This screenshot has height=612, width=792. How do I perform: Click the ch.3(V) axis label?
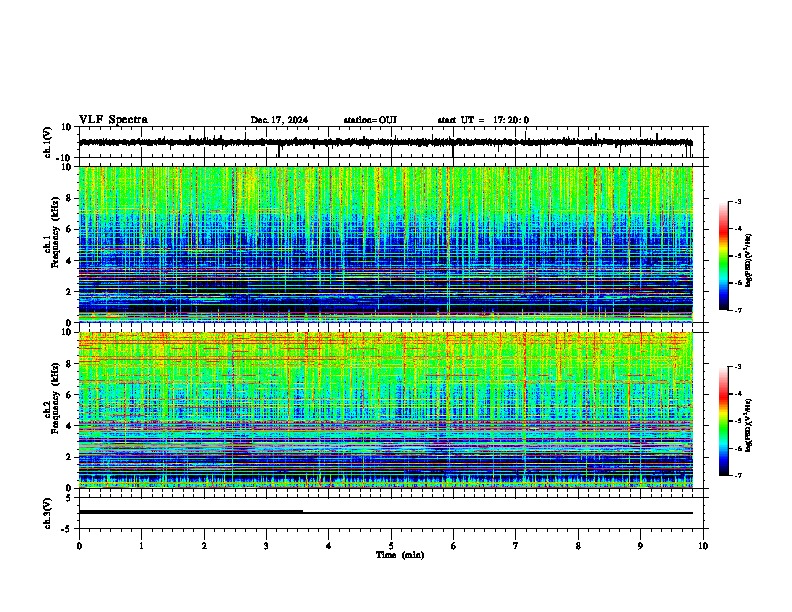click(x=48, y=514)
